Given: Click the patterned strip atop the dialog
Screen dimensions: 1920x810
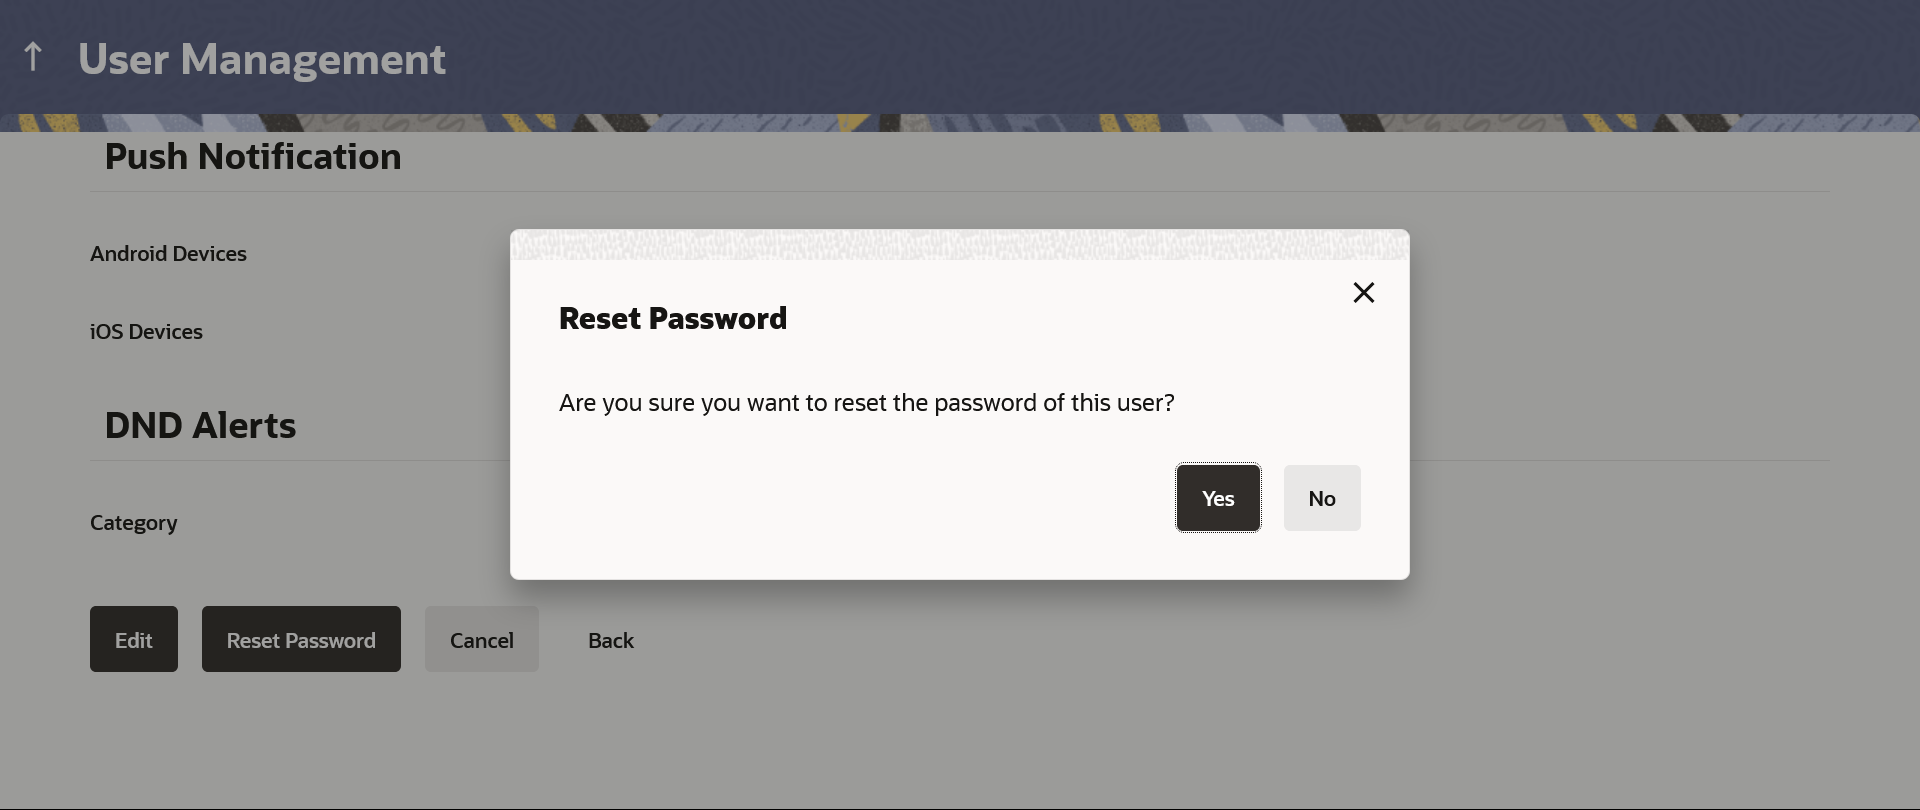Looking at the screenshot, I should pos(960,245).
